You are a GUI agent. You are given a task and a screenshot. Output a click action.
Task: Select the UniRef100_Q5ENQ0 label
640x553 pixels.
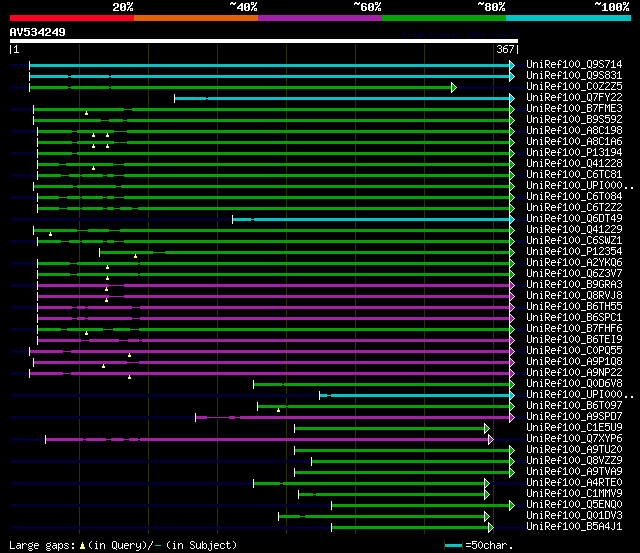tap(574, 505)
